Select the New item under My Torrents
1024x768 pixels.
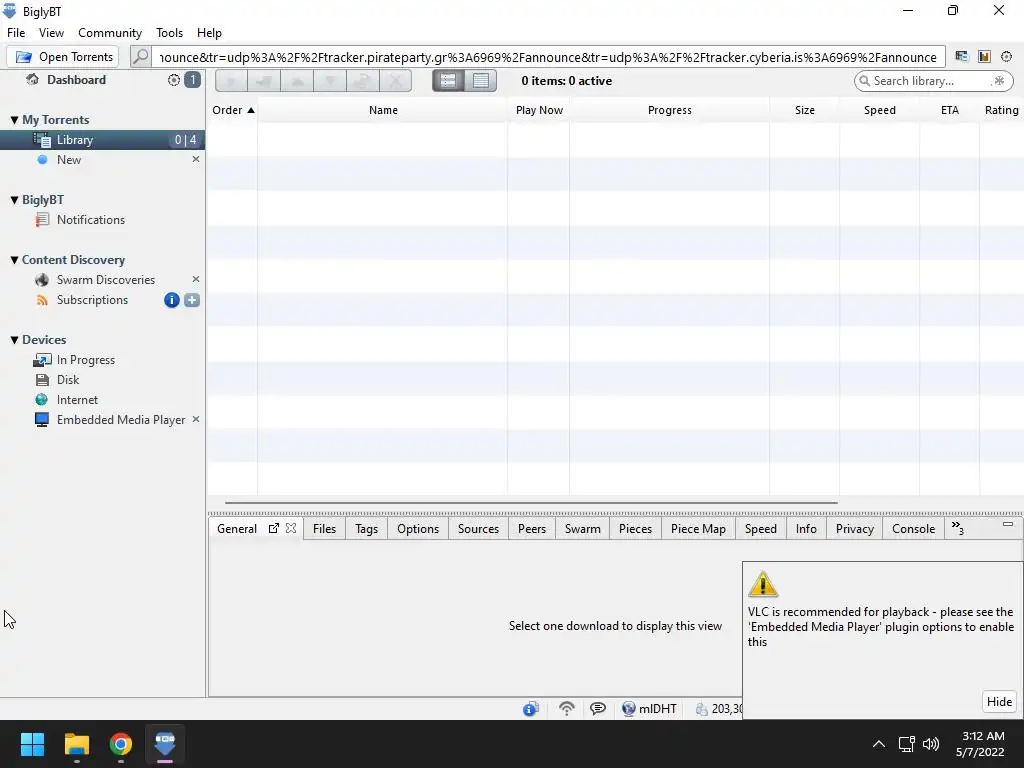point(103,160)
